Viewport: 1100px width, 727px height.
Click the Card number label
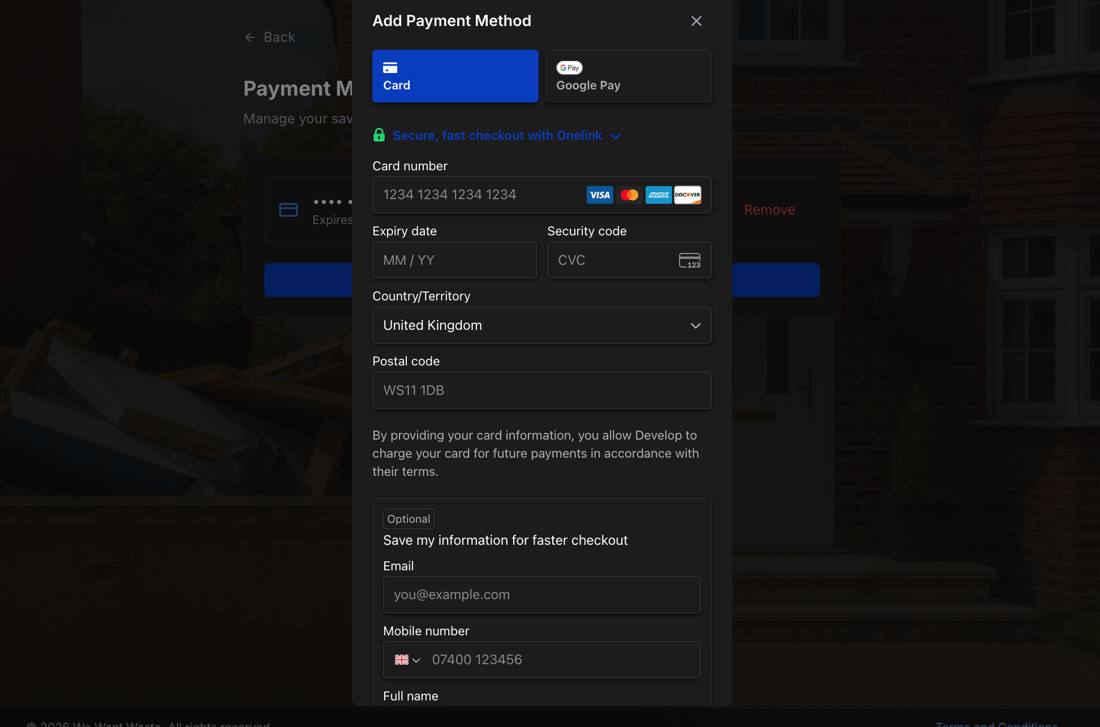410,166
